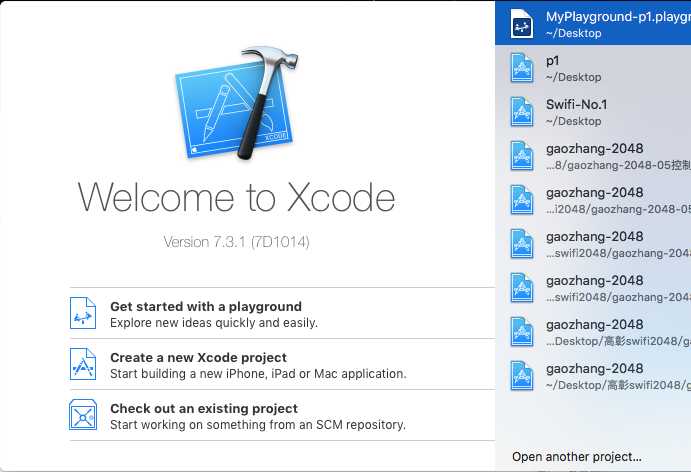
Task: Click Open another project…
Action: point(576,457)
